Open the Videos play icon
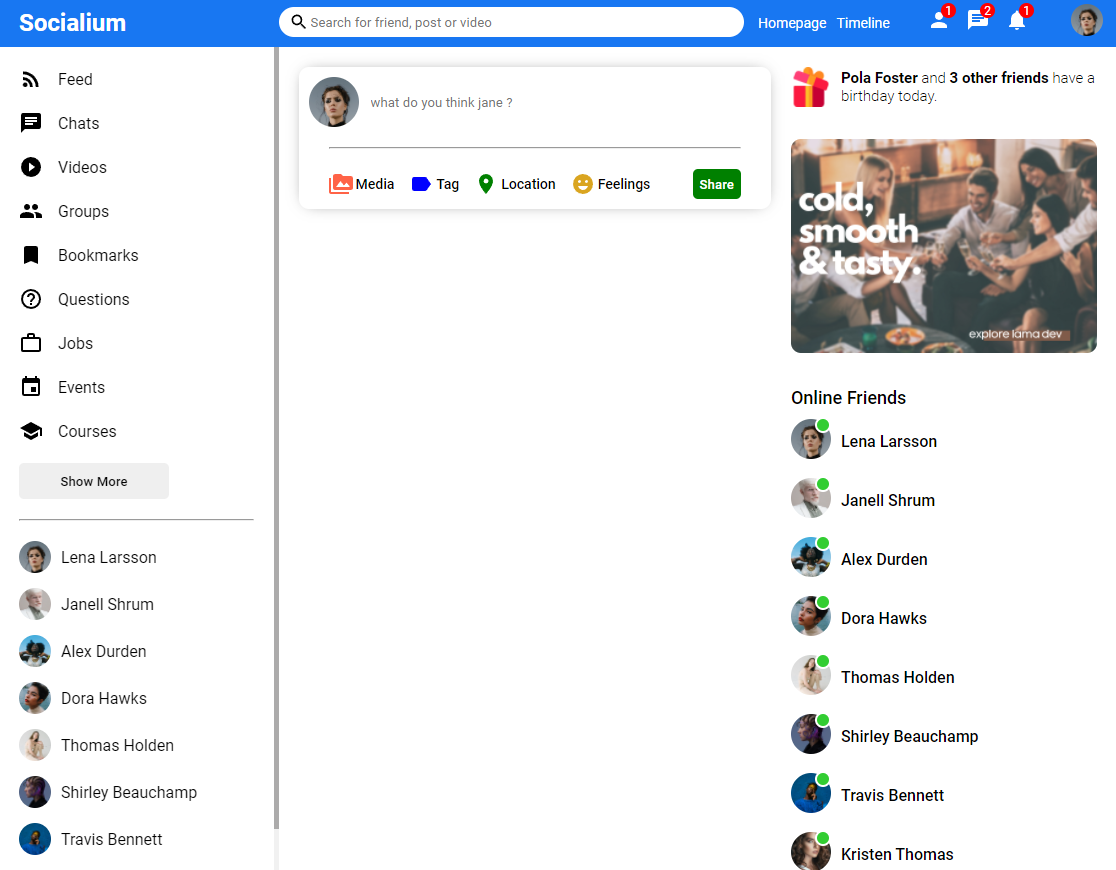1116x870 pixels. (x=31, y=167)
